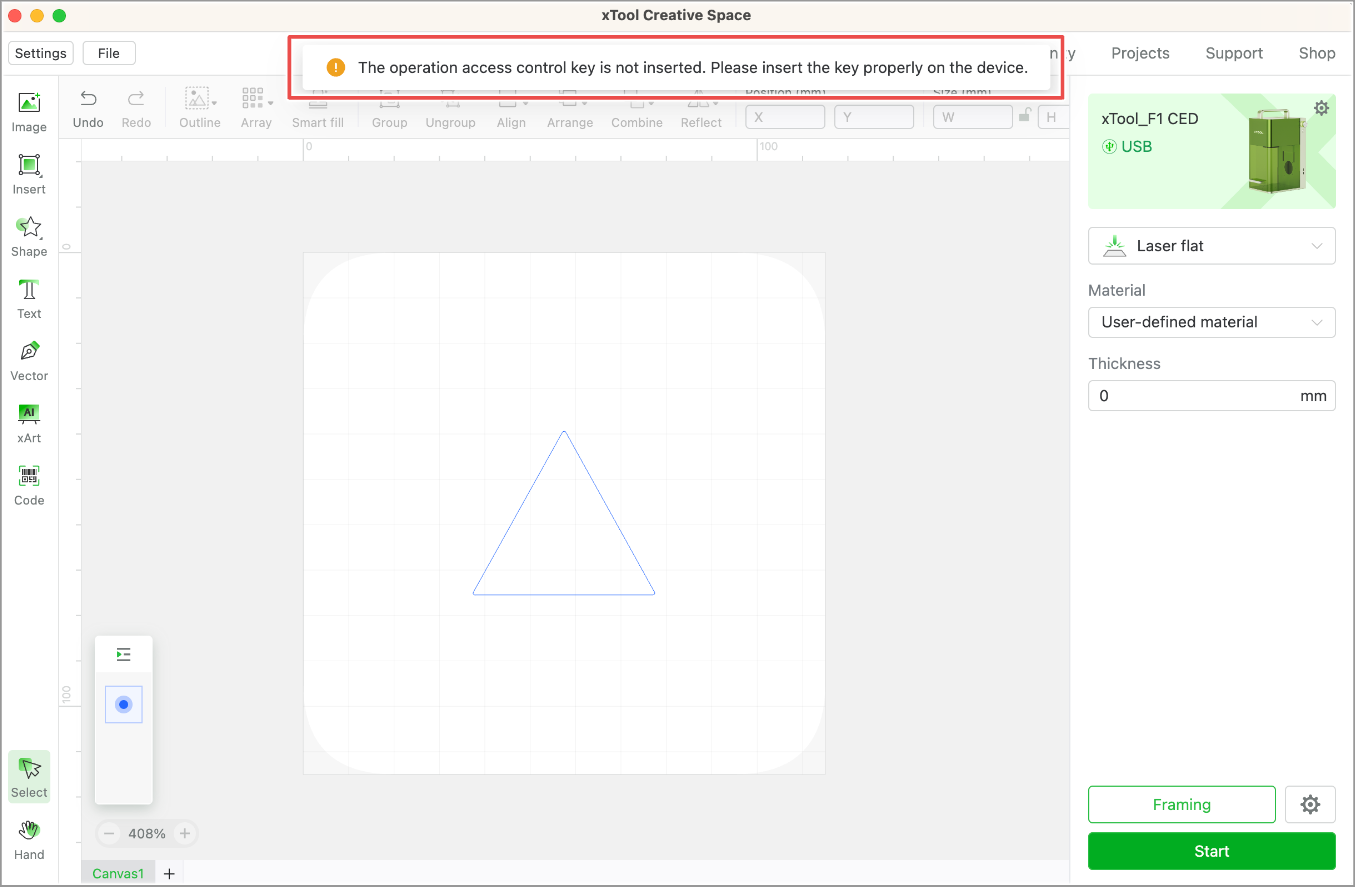Zoom in with the plus button
The height and width of the screenshot is (887, 1355).
185,833
